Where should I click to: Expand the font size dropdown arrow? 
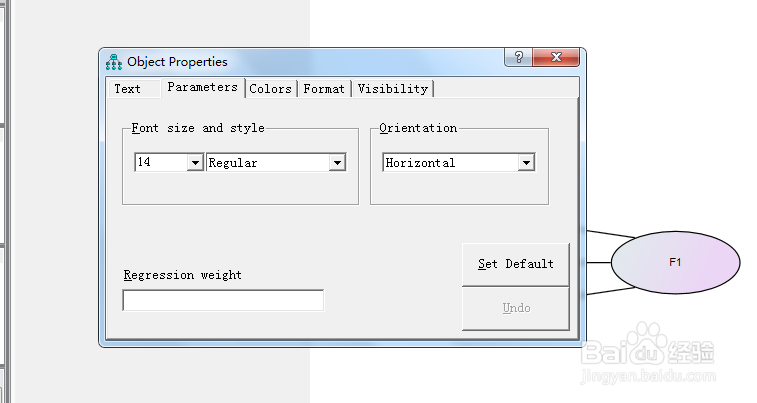(x=195, y=163)
